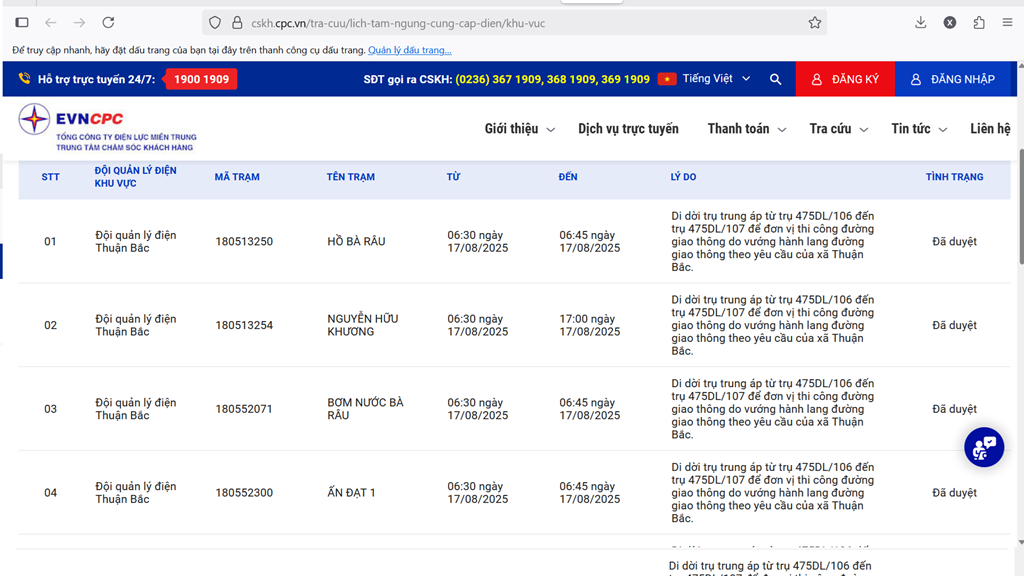This screenshot has height=576, width=1024.
Task: Bookmark this page with the star icon
Action: click(814, 23)
